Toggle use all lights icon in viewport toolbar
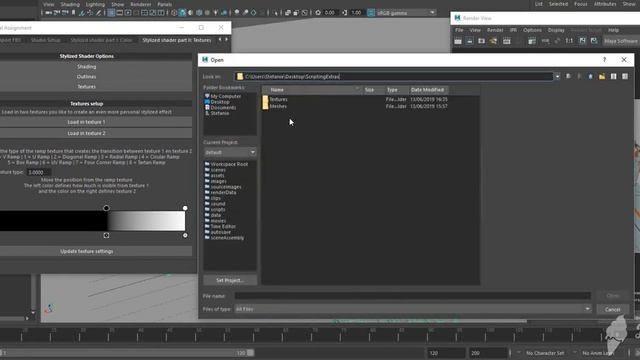 point(216,13)
